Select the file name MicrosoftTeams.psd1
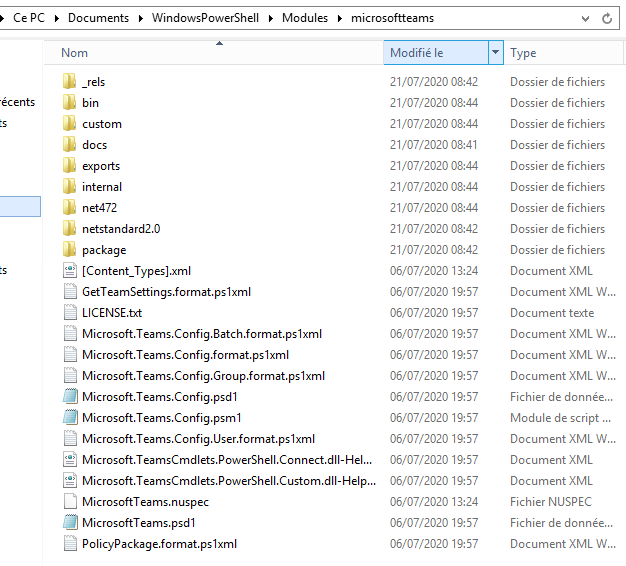 click(x=139, y=523)
